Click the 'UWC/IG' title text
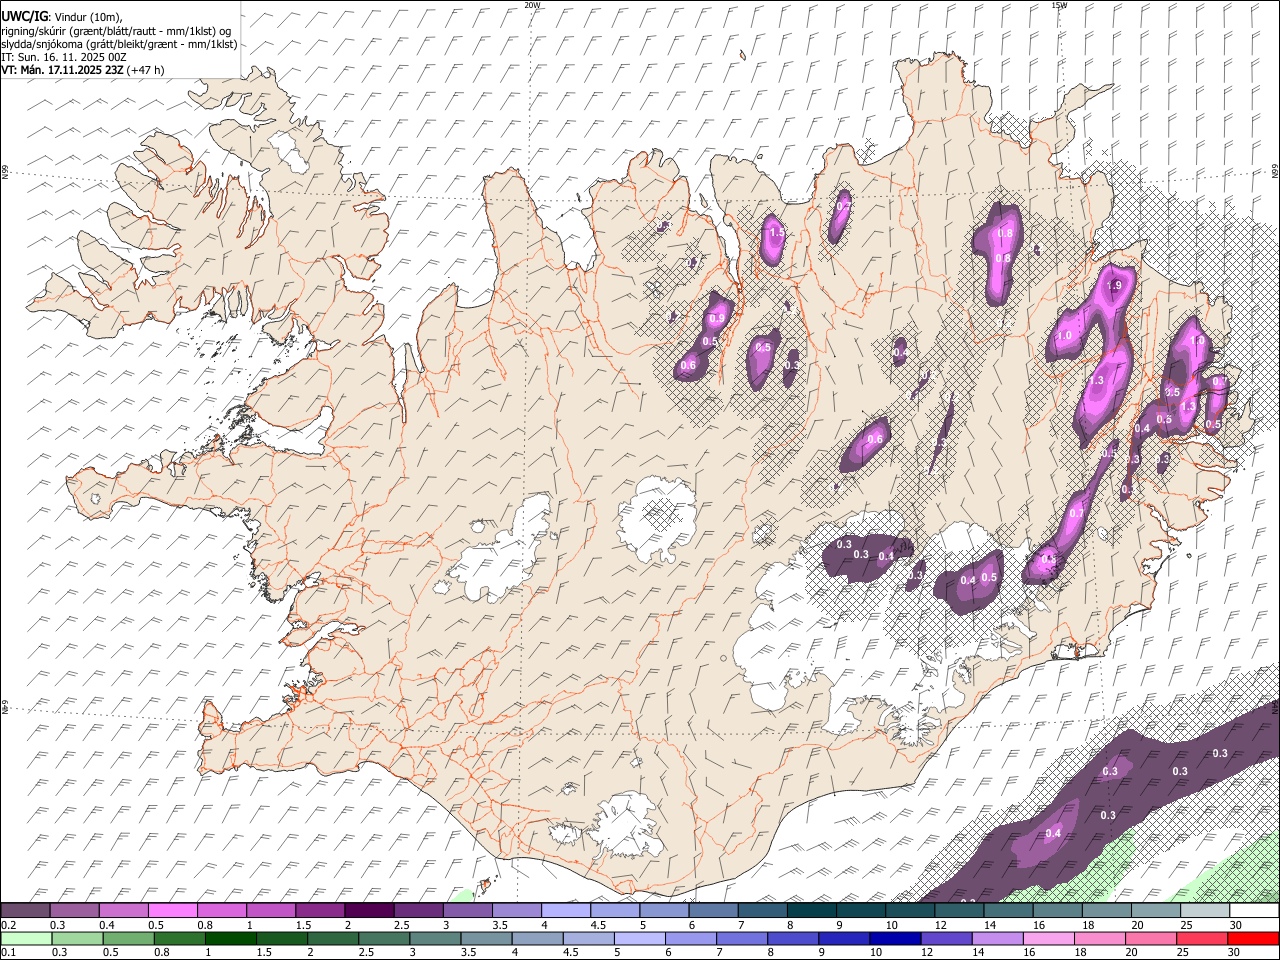The image size is (1280, 960). pyautogui.click(x=24, y=16)
